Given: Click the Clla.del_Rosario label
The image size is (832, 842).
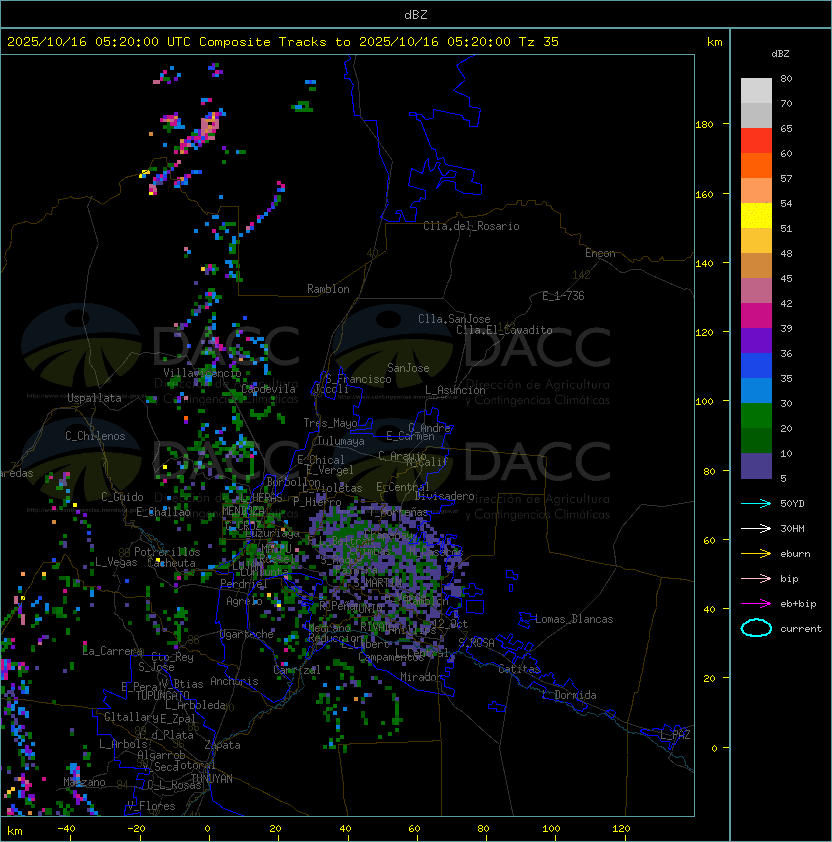Looking at the screenshot, I should coord(471,226).
